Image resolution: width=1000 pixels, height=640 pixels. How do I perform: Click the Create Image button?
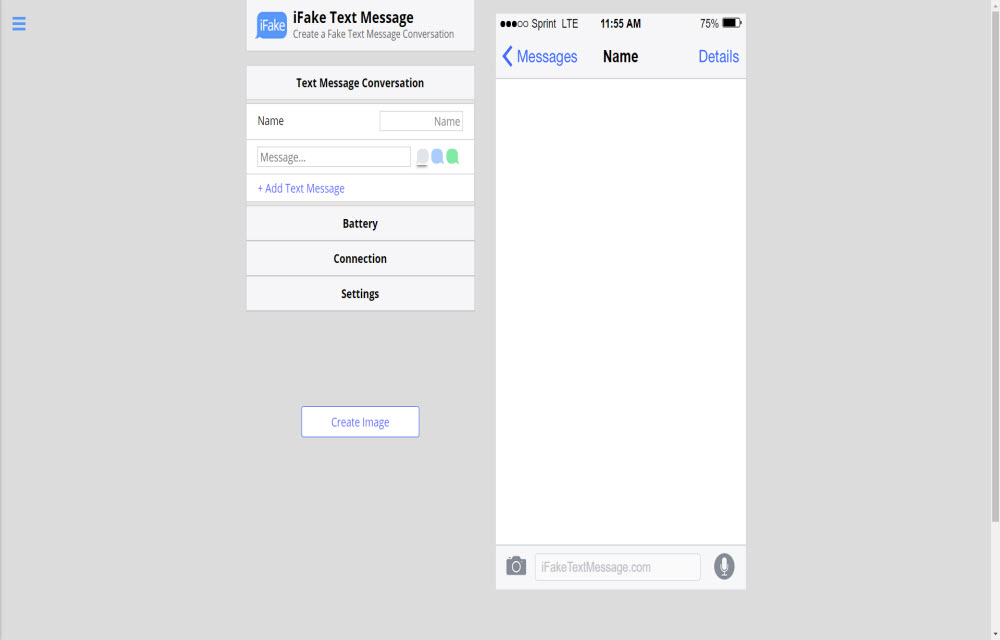[360, 421]
